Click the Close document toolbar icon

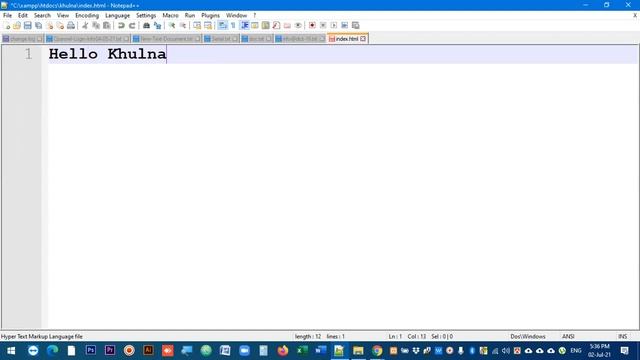[x=49, y=26]
